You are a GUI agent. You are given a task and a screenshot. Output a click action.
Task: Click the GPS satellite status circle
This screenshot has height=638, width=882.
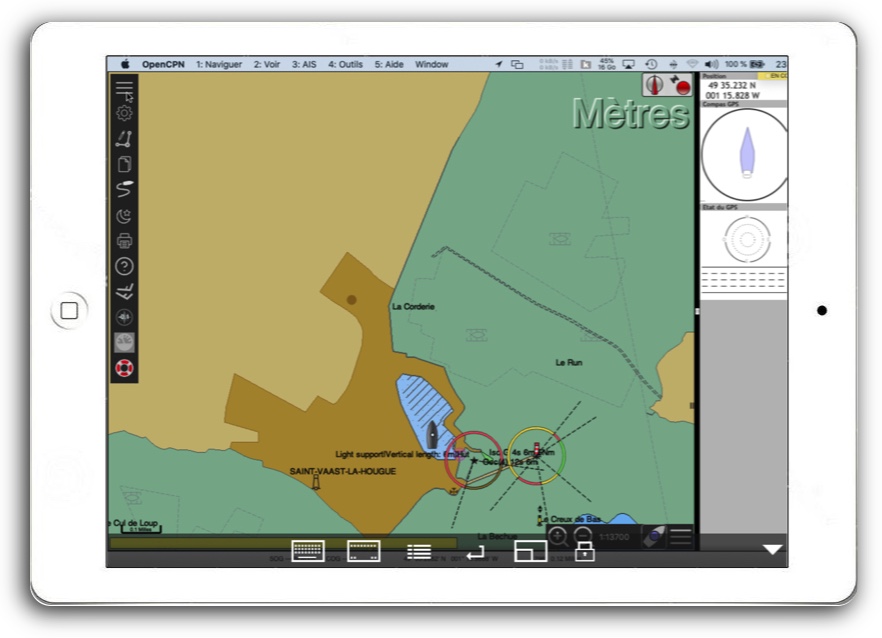(x=747, y=240)
